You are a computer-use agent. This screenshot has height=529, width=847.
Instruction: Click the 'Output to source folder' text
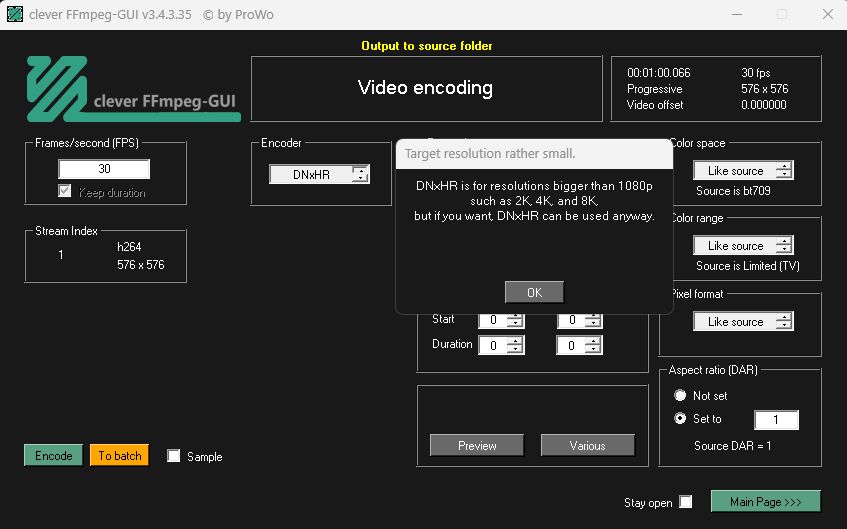click(x=427, y=46)
